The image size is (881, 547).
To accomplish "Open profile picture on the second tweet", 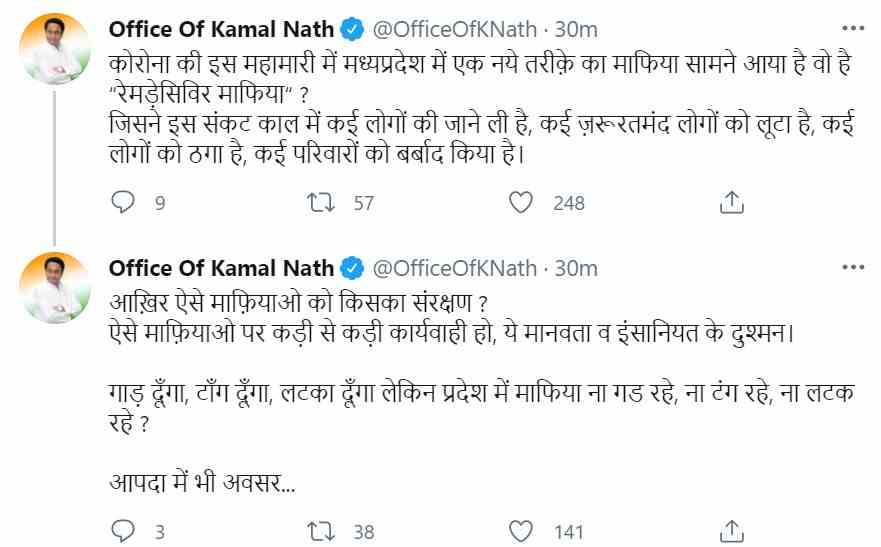I will click(x=55, y=288).
